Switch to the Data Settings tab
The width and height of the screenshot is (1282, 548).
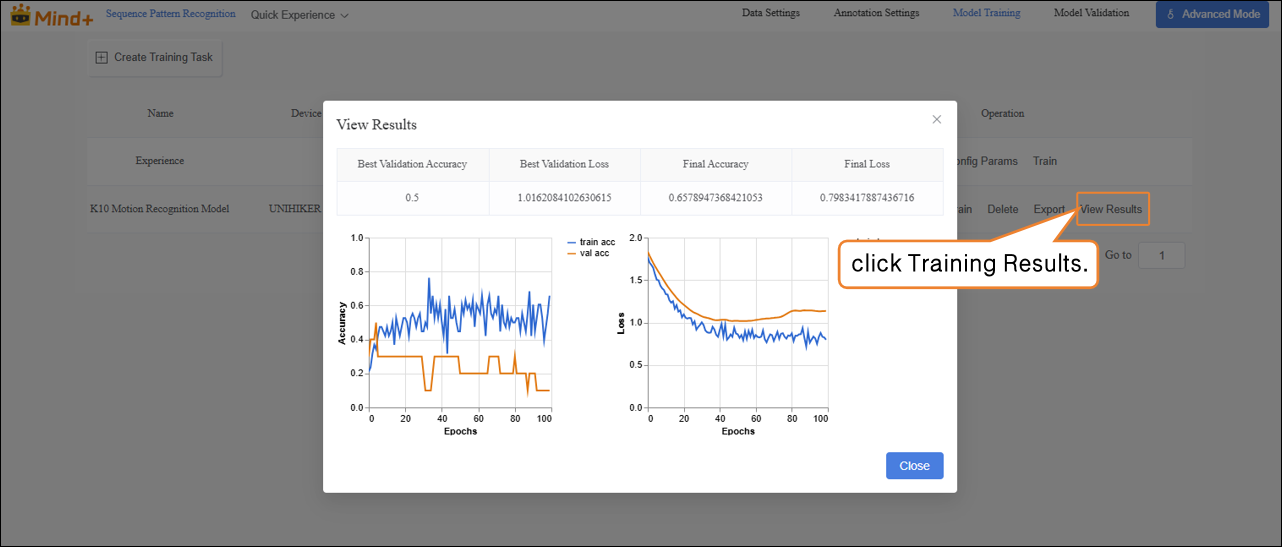[770, 14]
